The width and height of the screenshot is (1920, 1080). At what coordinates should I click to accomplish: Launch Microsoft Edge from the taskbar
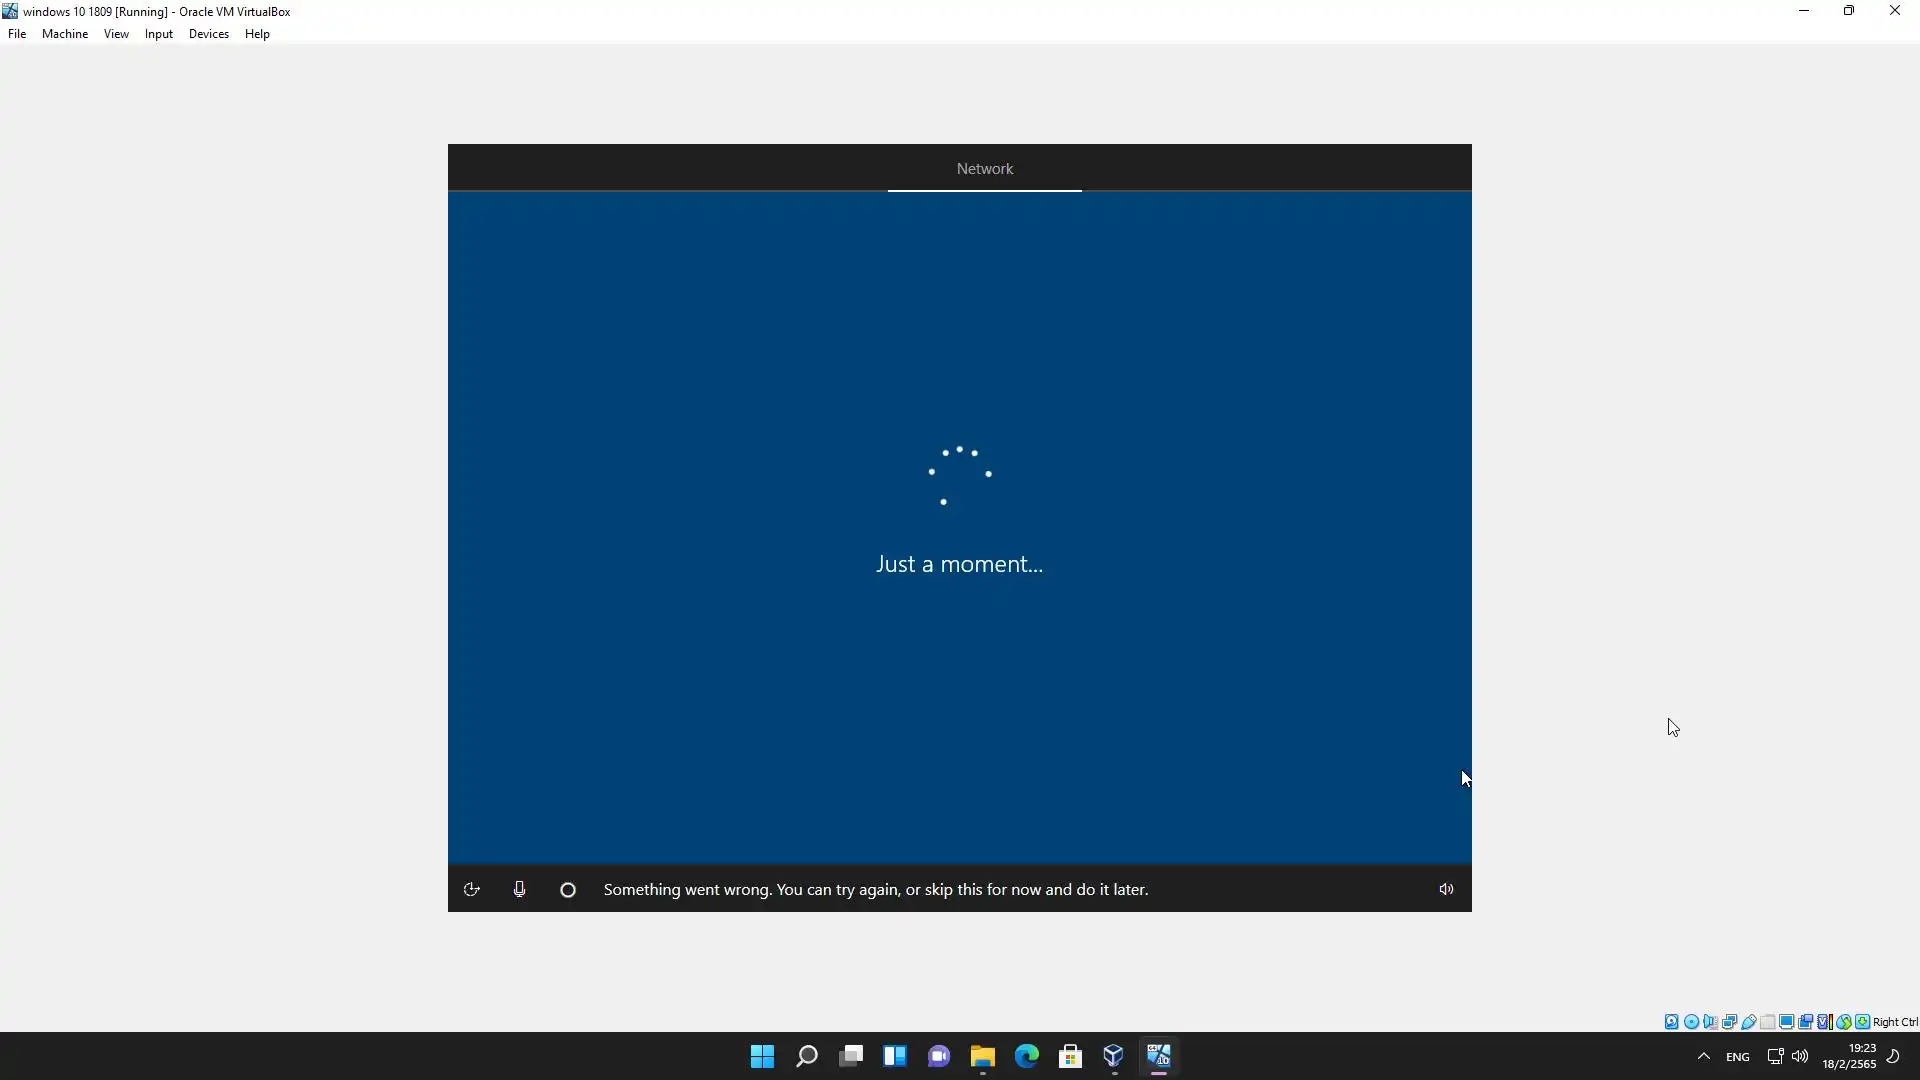[1026, 1056]
